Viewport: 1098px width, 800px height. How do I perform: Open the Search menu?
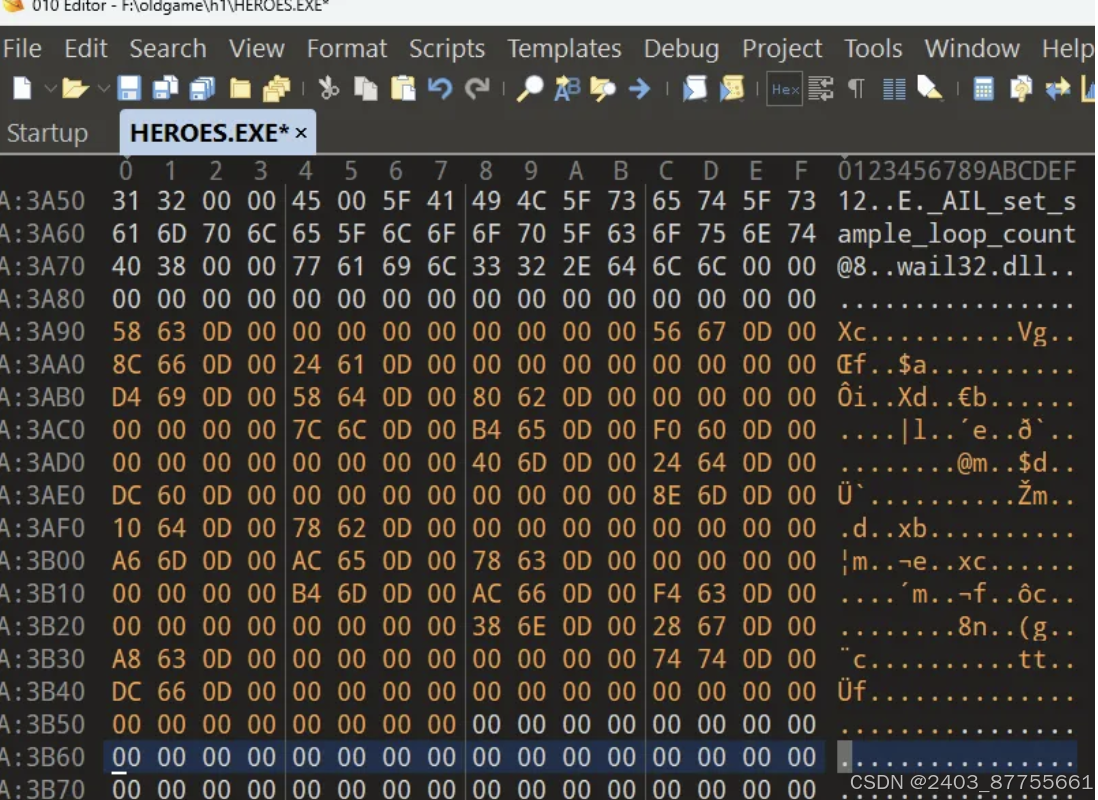click(168, 48)
